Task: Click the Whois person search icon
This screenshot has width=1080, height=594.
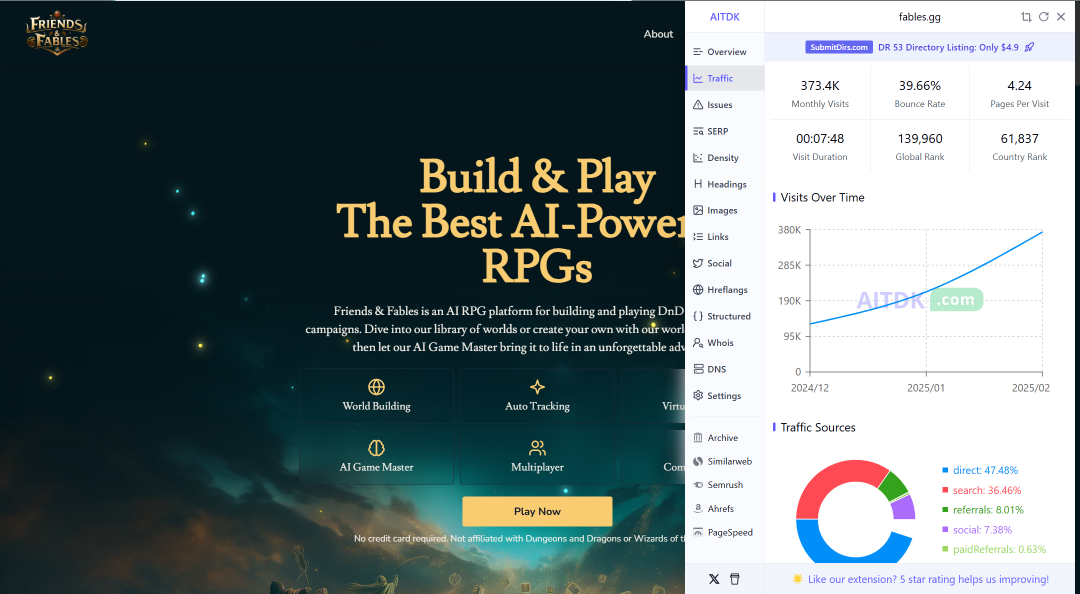Action: point(698,342)
